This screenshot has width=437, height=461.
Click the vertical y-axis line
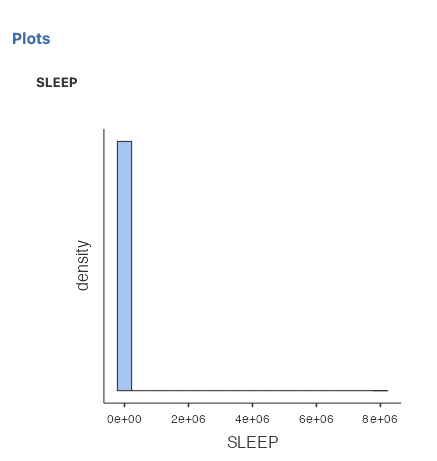[104, 266]
